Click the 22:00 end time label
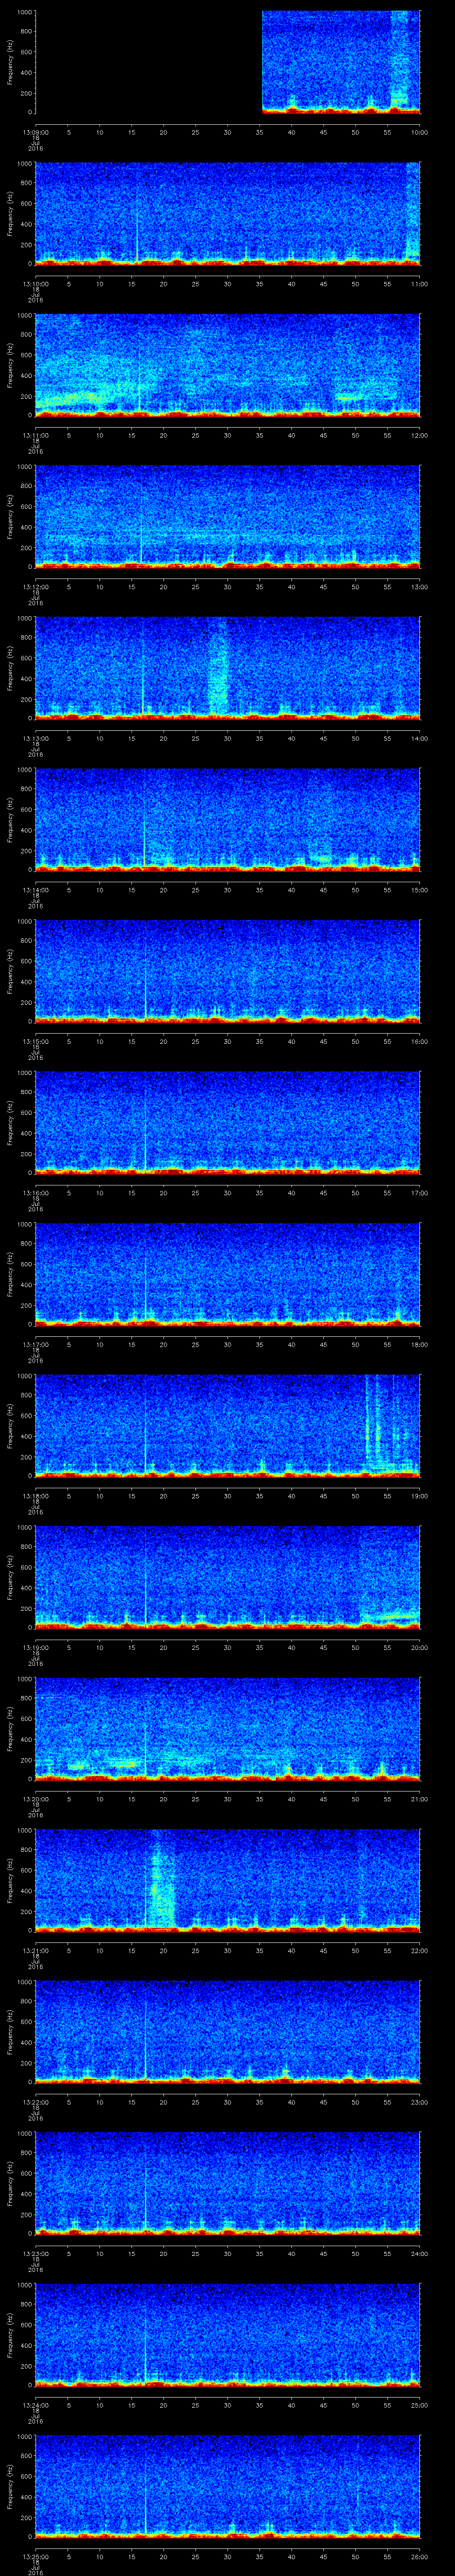 click(x=419, y=1950)
